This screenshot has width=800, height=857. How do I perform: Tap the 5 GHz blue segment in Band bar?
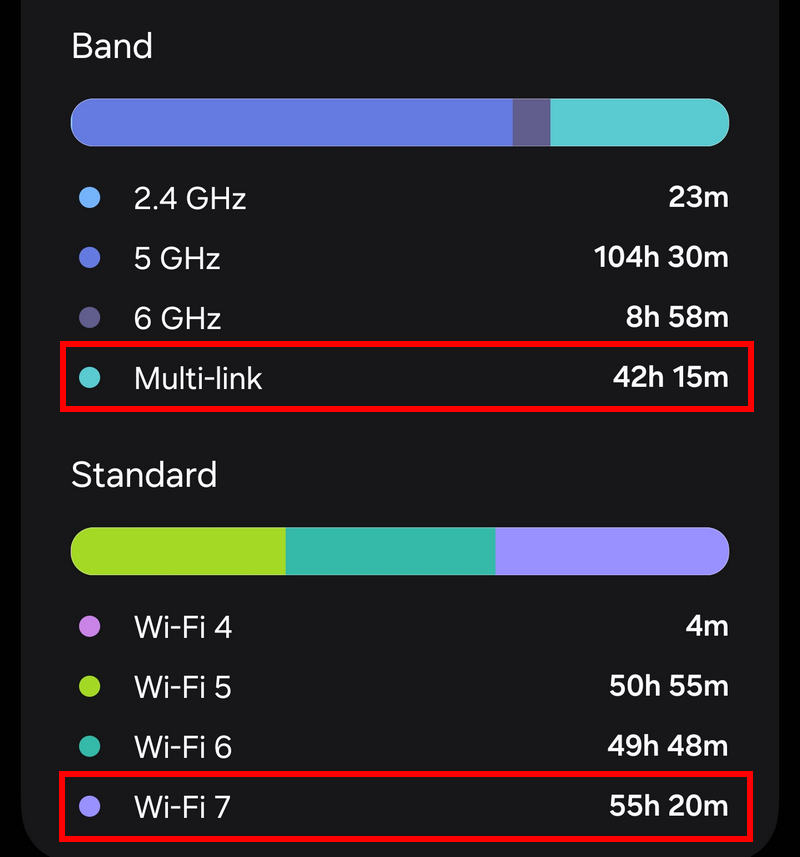pyautogui.click(x=292, y=122)
